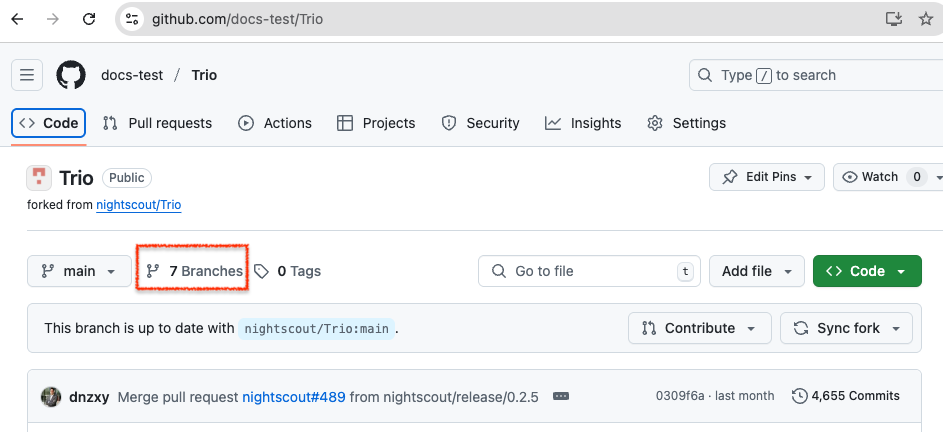Viewport: 943px width, 432px height.
Task: Bookmark page using star icon
Action: tap(925, 19)
